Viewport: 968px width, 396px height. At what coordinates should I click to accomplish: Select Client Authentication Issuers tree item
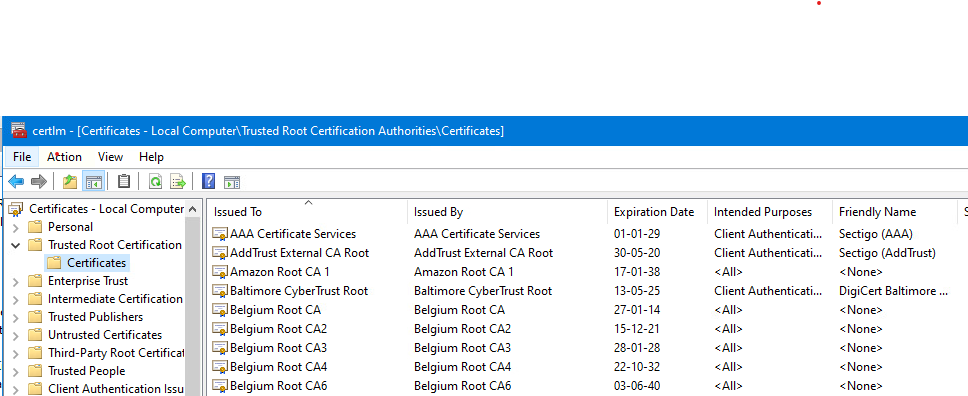116,389
